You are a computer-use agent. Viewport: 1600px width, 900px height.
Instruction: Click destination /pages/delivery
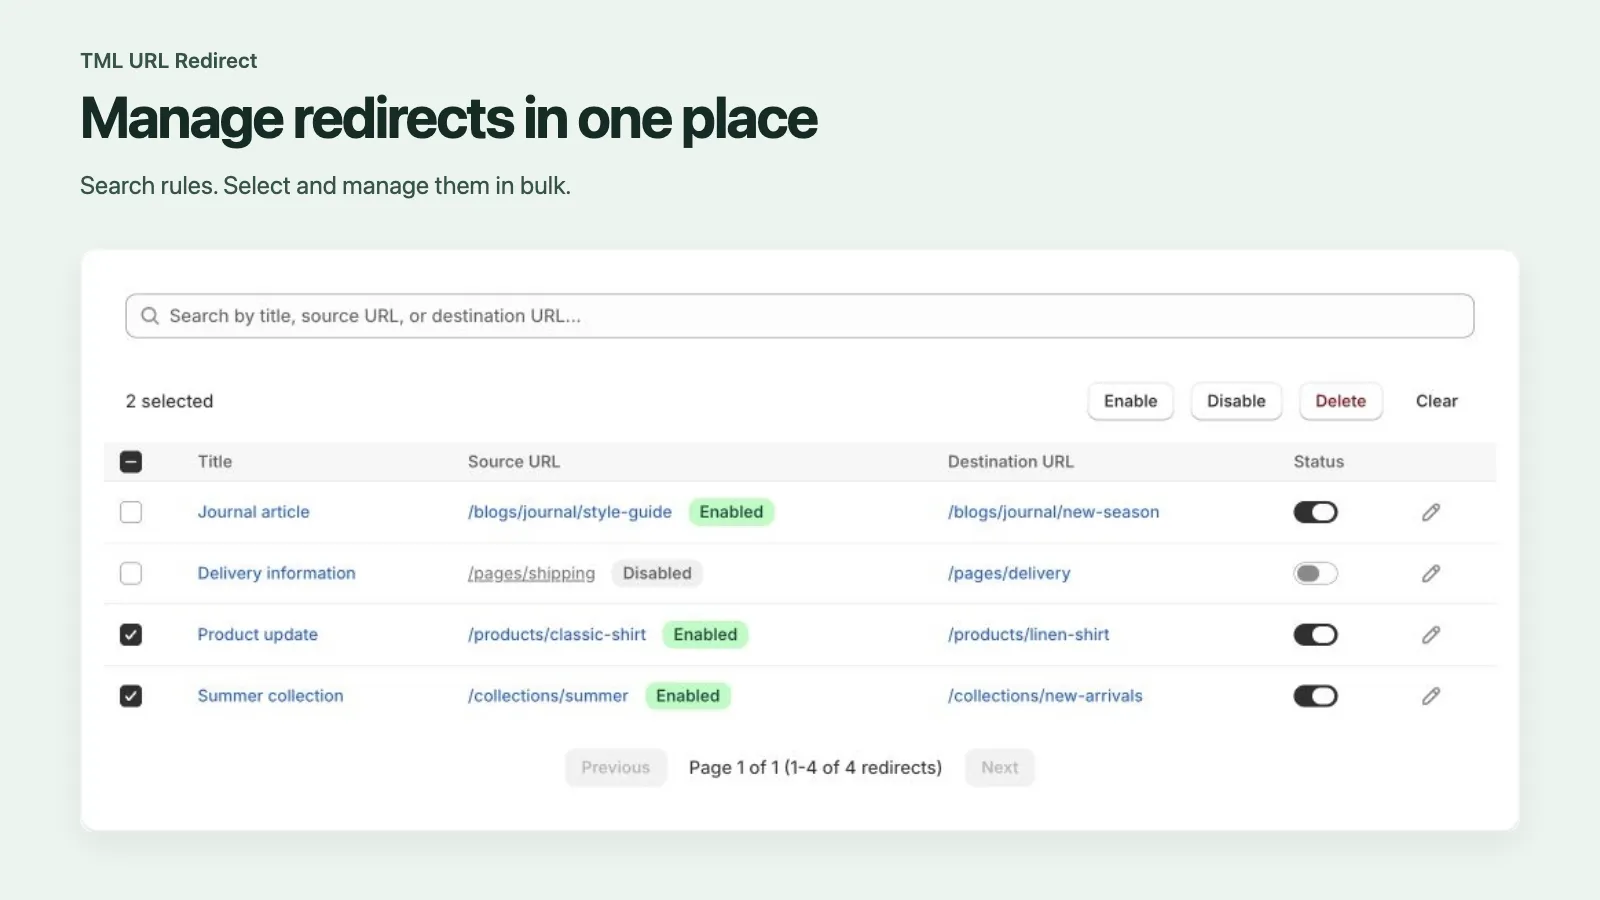pyautogui.click(x=1009, y=573)
